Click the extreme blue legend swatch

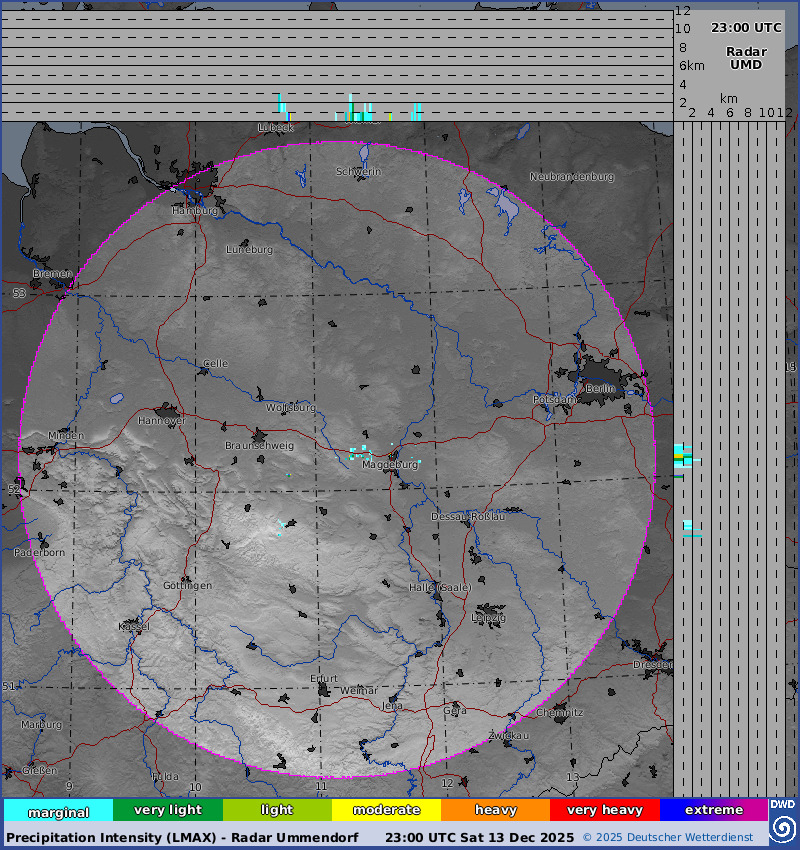(x=713, y=810)
